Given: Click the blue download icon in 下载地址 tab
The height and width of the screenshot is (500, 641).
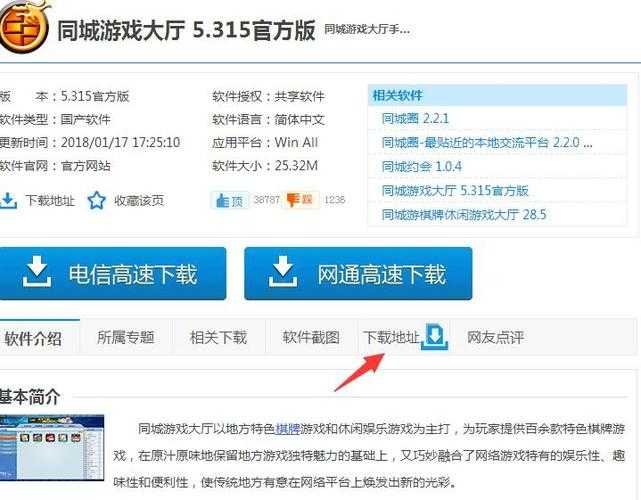Looking at the screenshot, I should click(x=435, y=337).
